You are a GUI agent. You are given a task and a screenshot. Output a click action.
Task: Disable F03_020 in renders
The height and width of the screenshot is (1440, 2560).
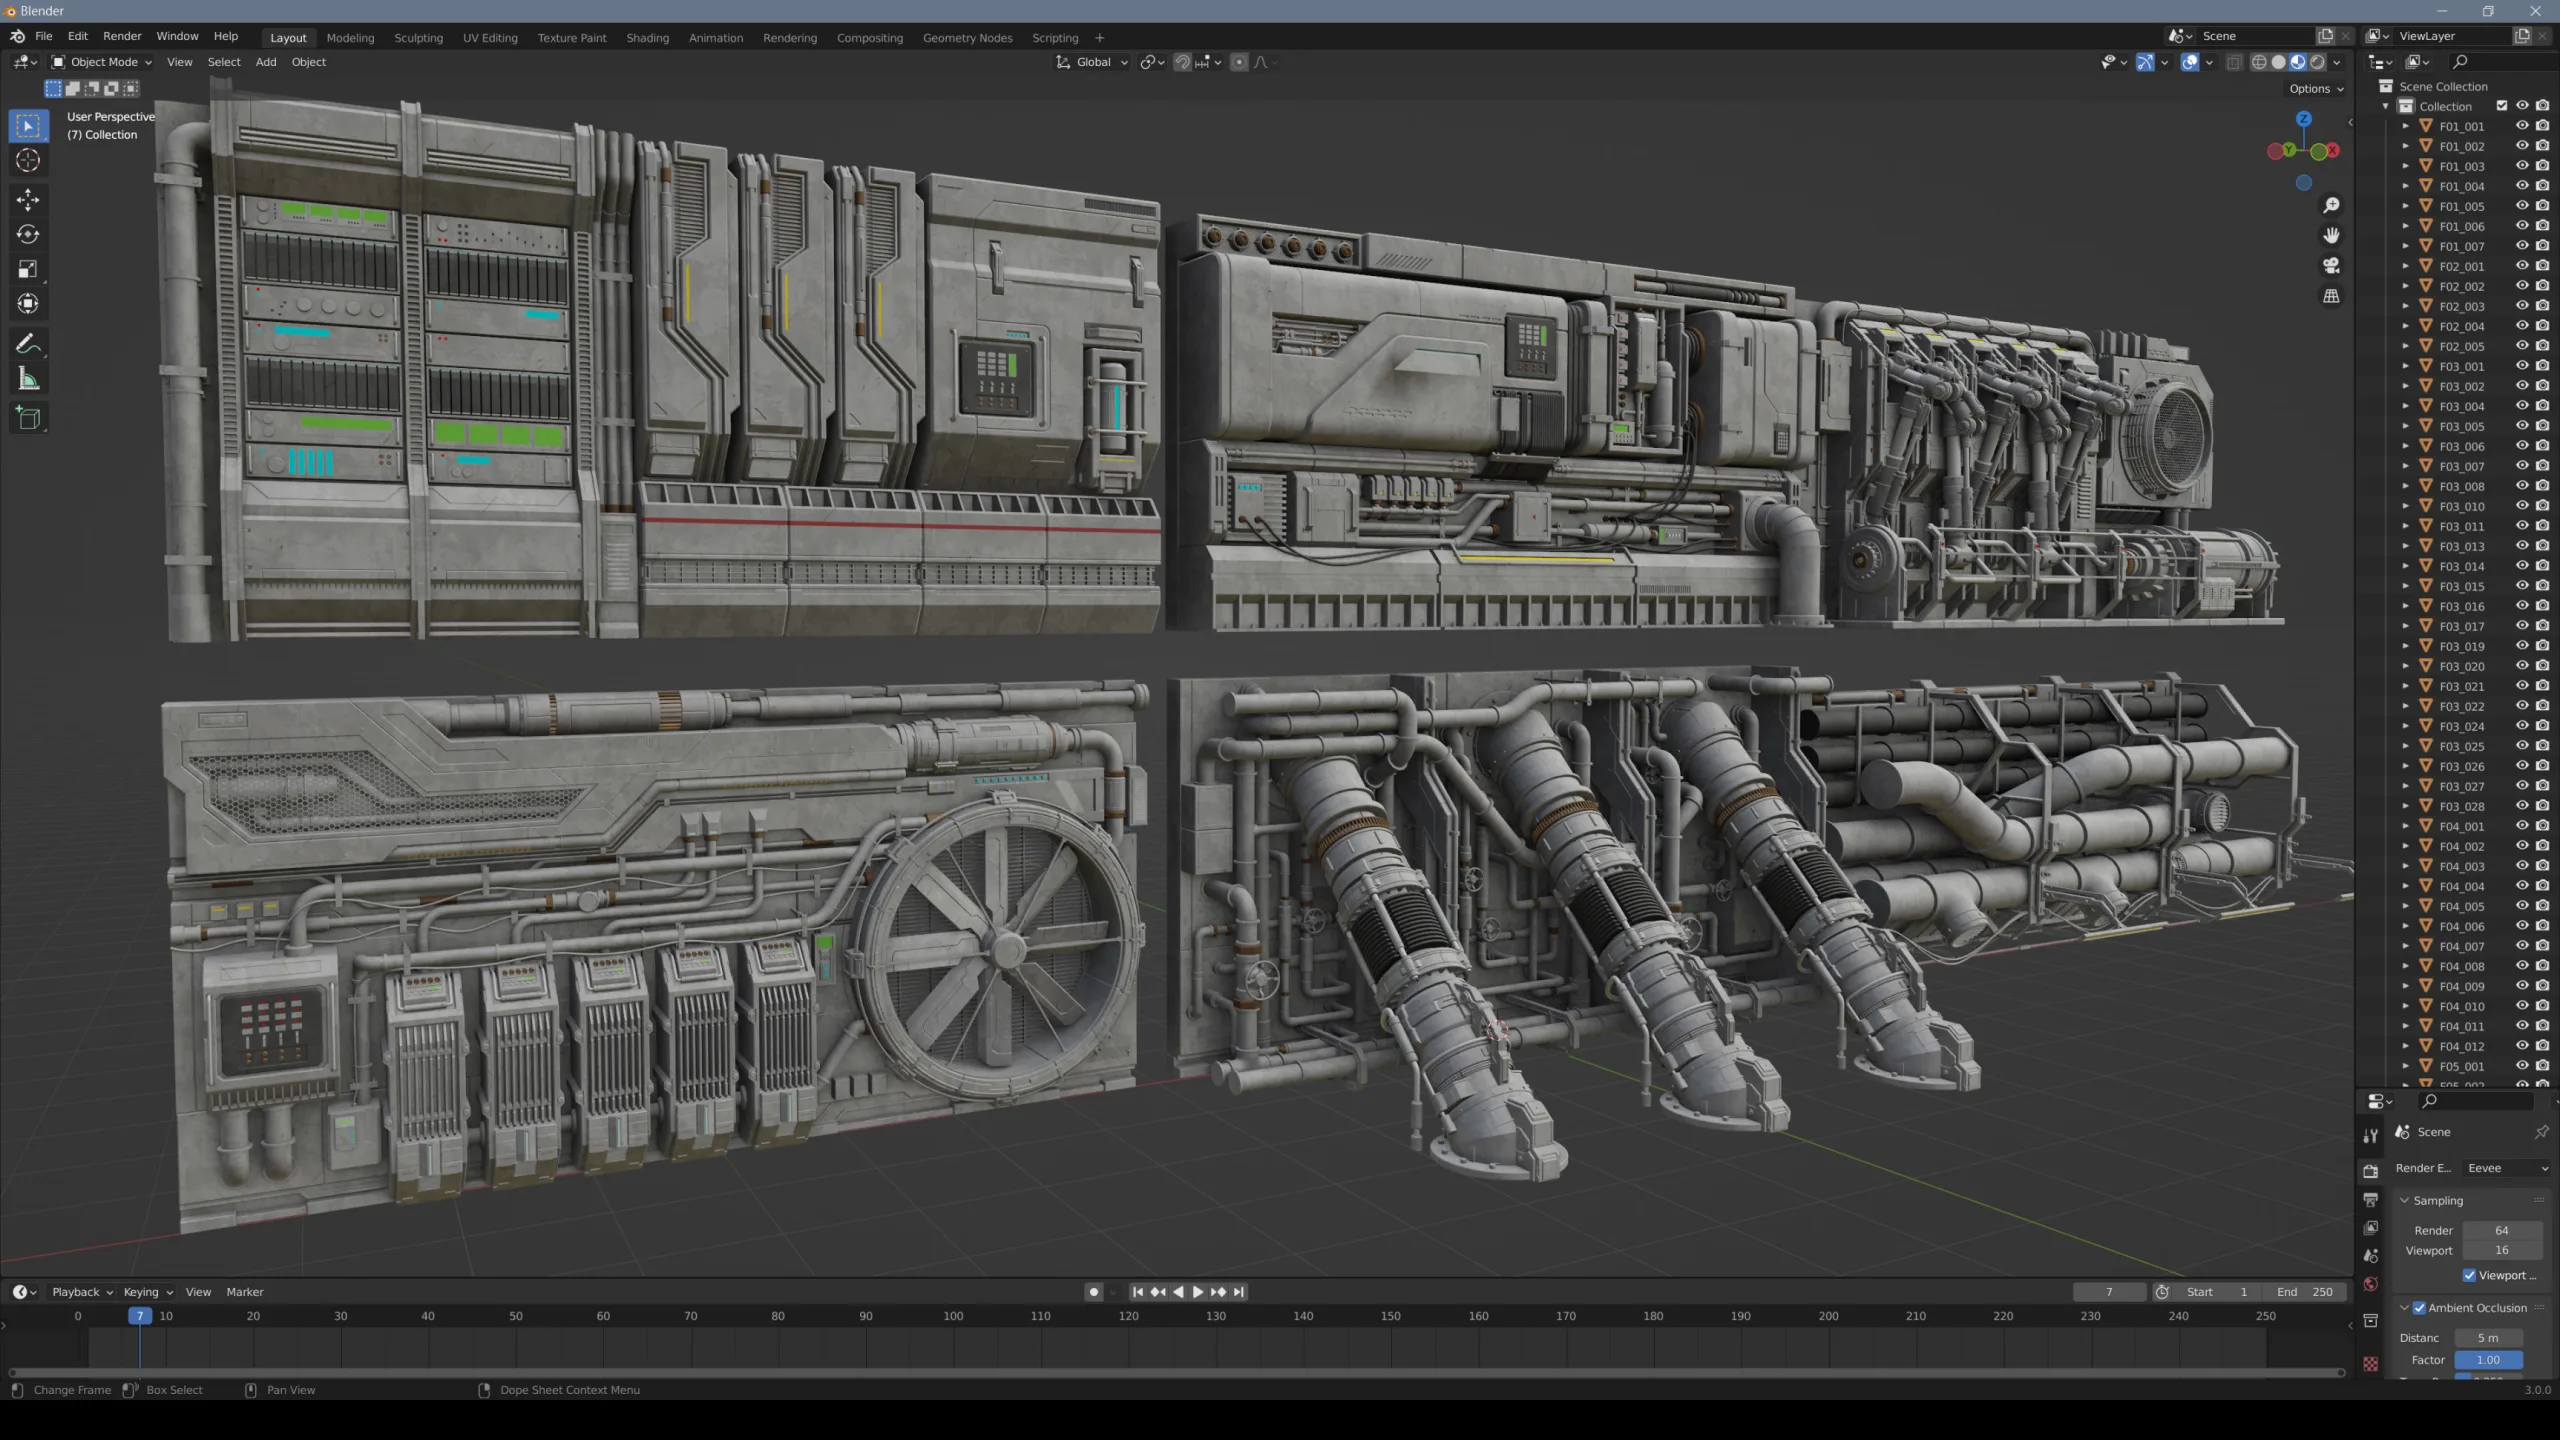coord(2543,666)
